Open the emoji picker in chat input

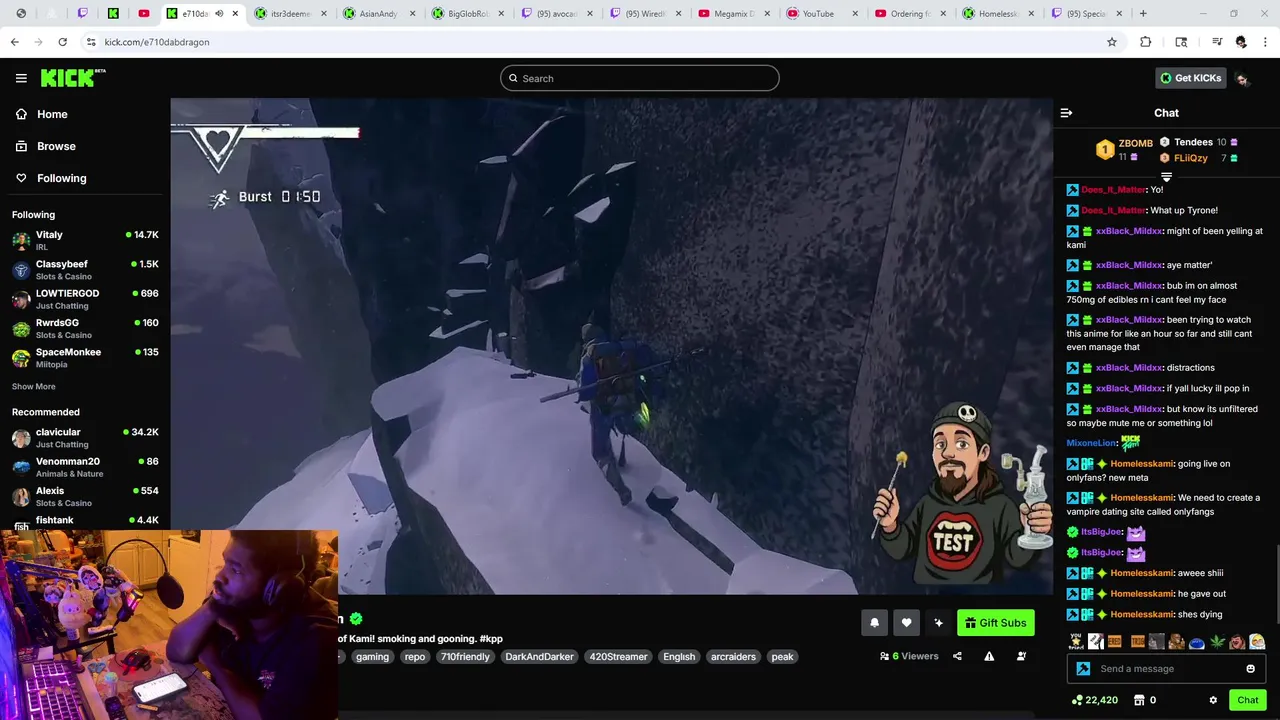point(1250,669)
